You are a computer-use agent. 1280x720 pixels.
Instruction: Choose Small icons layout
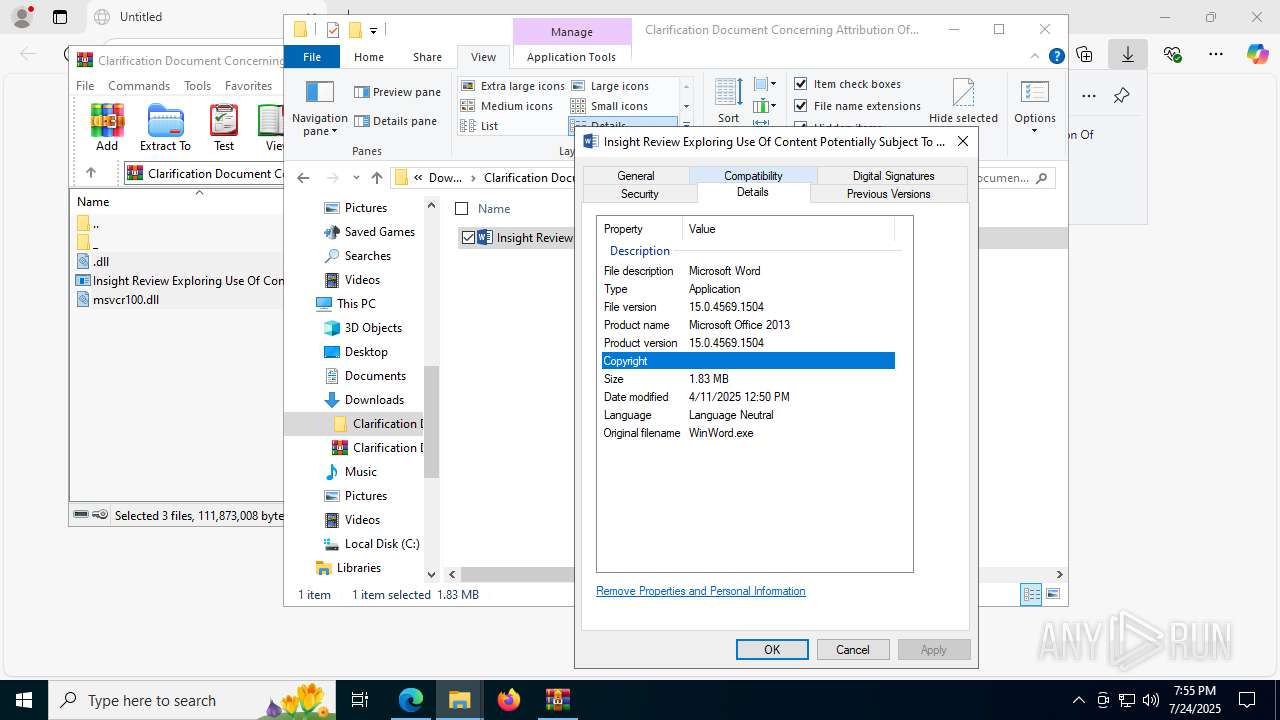pos(609,106)
